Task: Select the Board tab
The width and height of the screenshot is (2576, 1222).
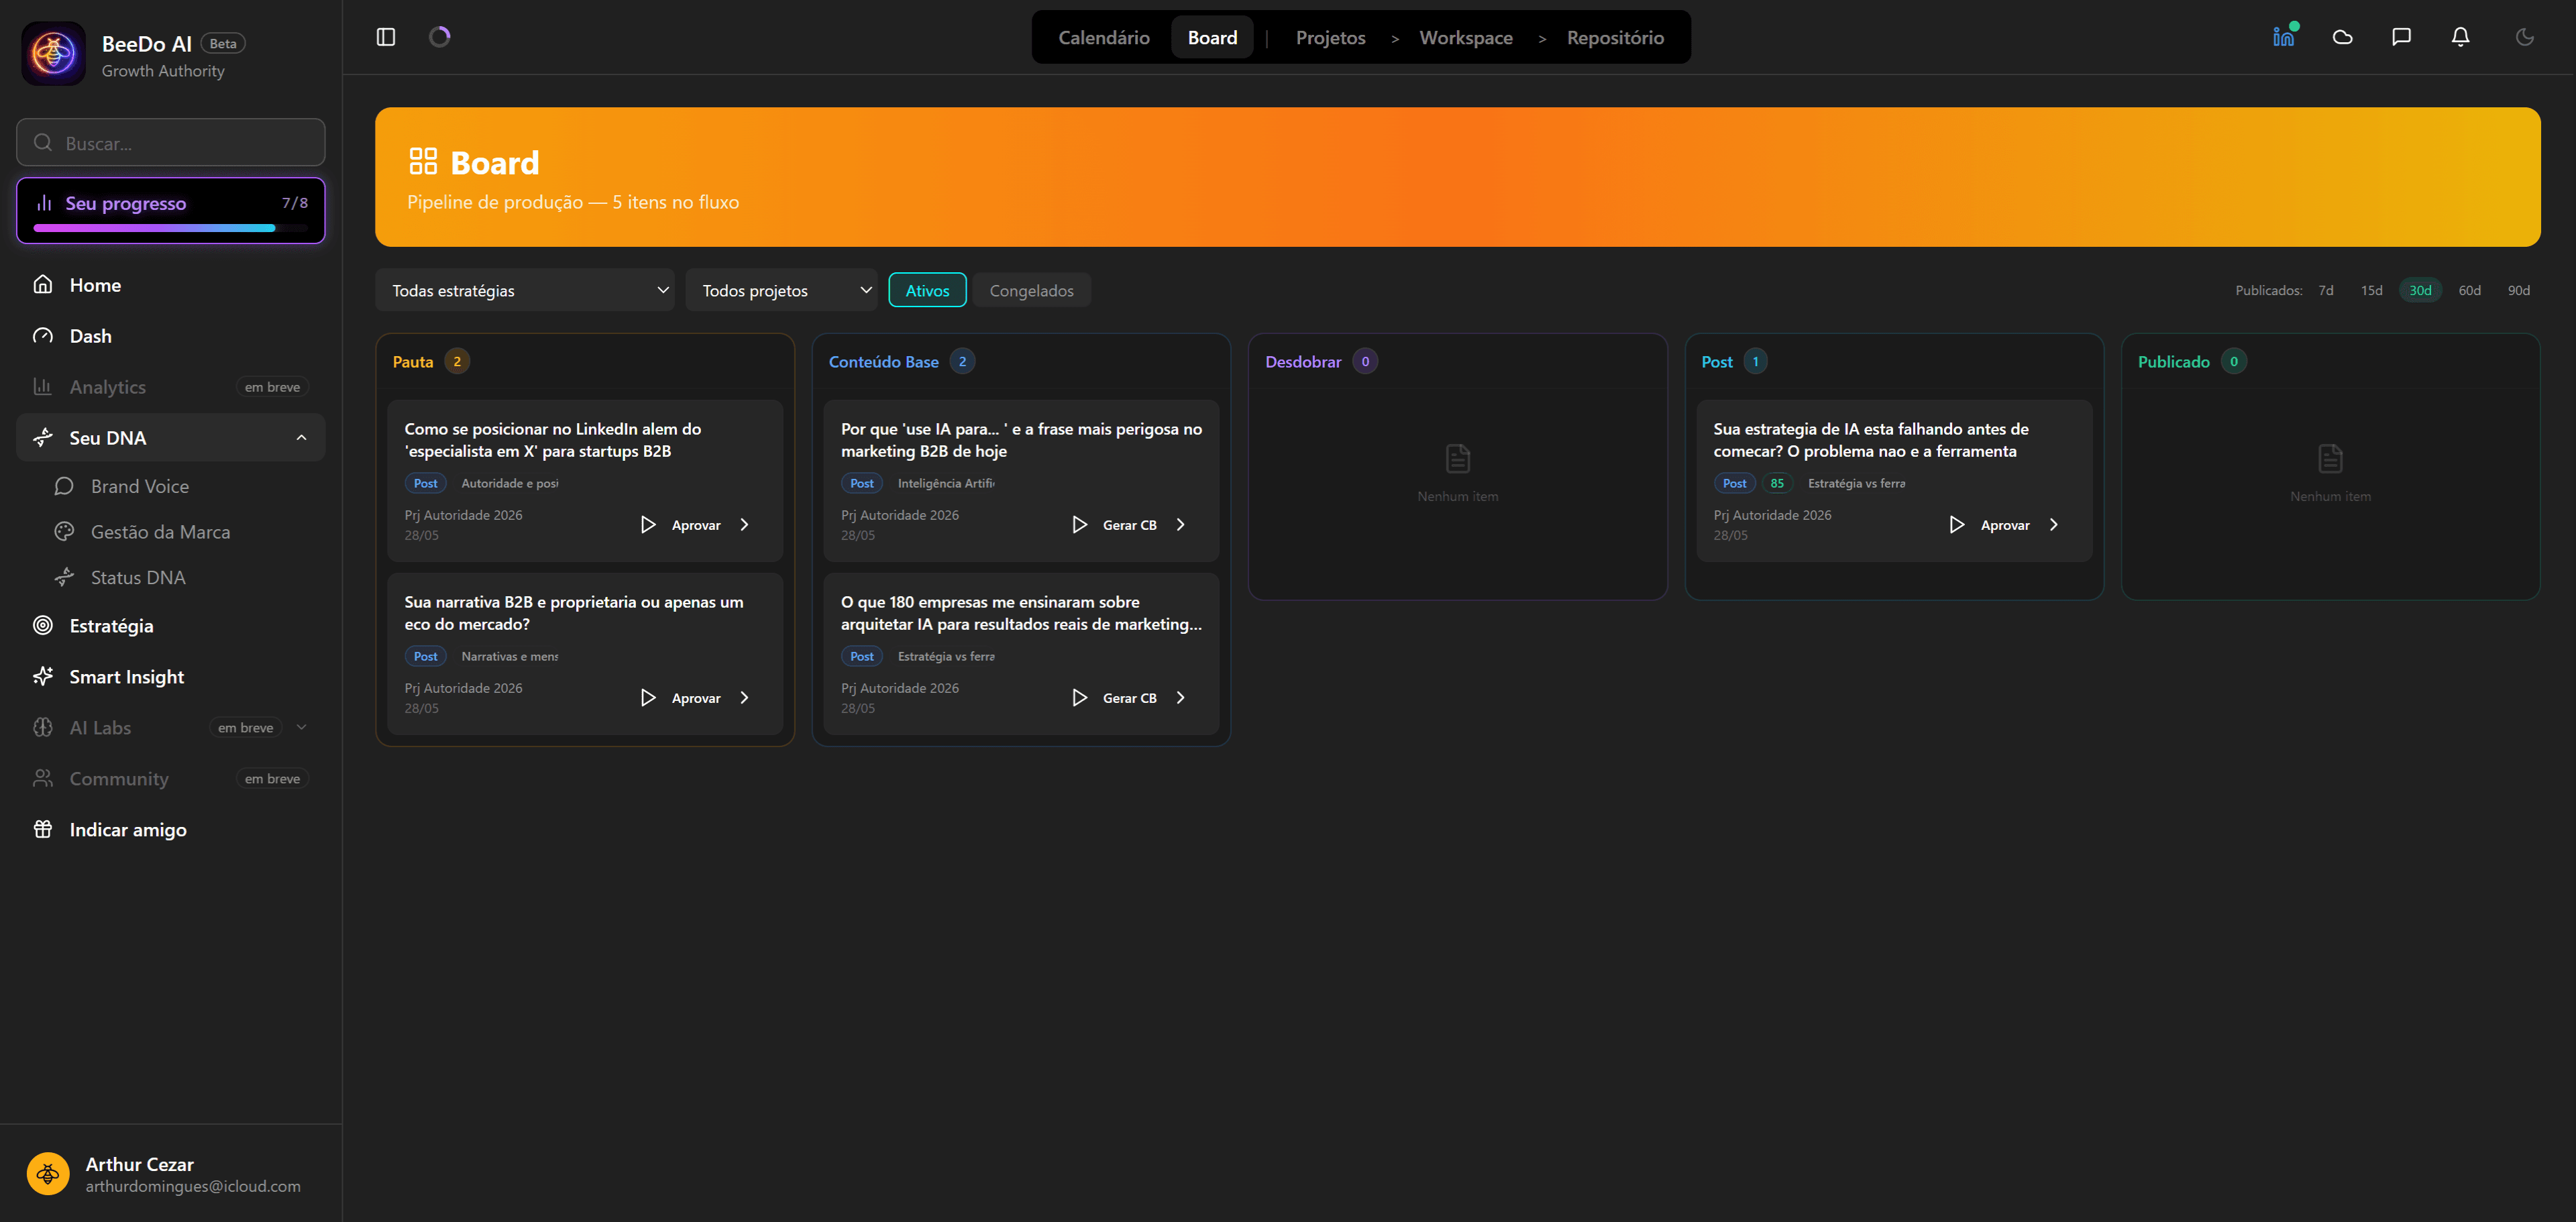Action: 1212,37
